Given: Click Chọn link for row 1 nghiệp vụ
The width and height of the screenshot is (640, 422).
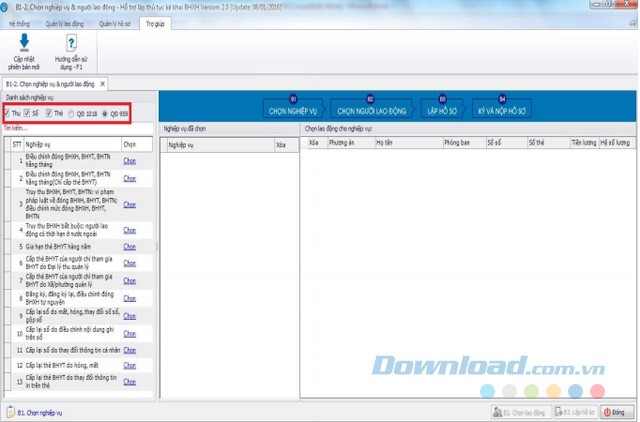Looking at the screenshot, I should pos(129,160).
